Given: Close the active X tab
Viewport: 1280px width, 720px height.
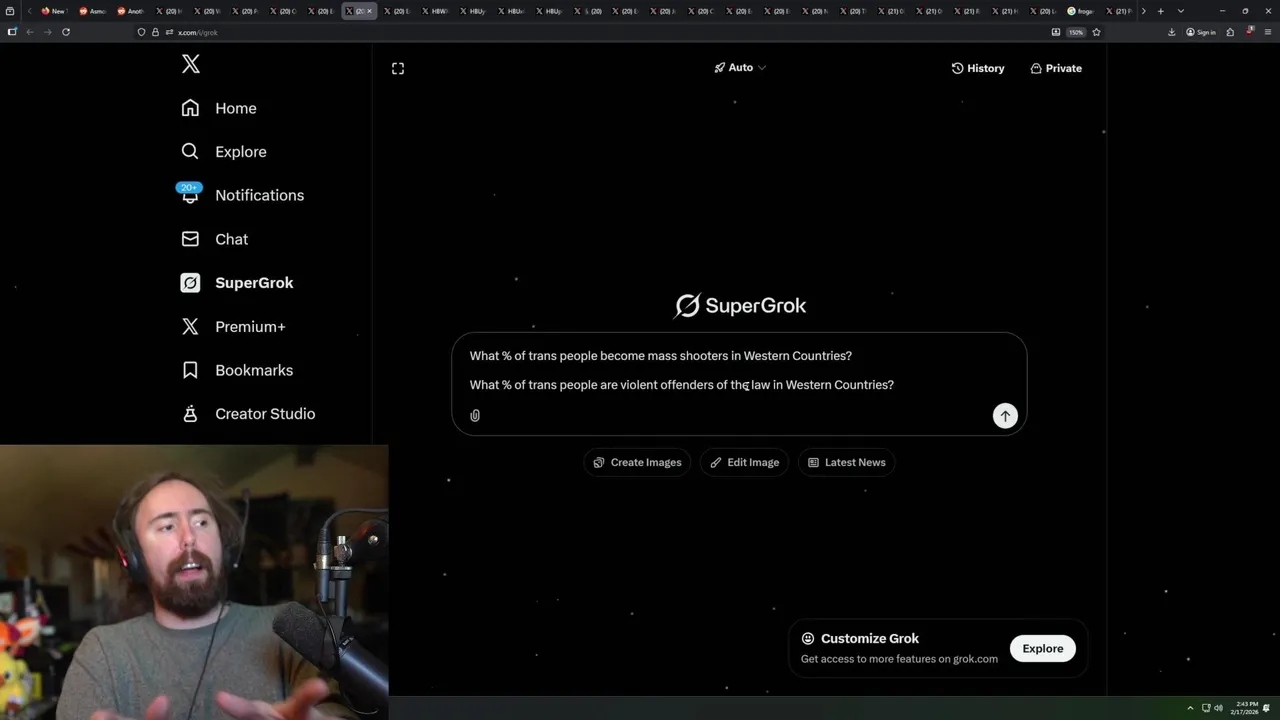Looking at the screenshot, I should point(369,11).
